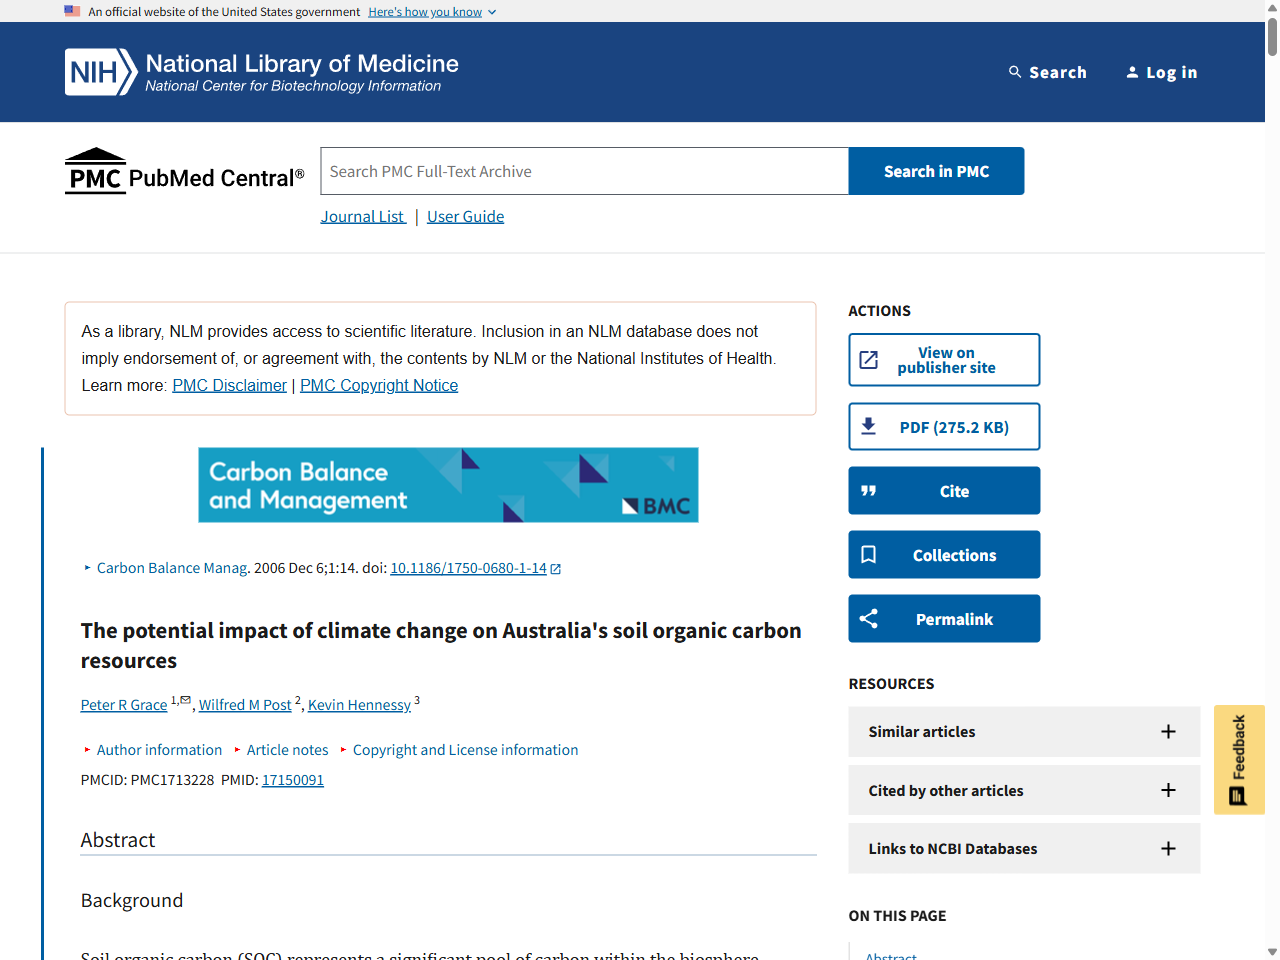Click the Permalink share icon
This screenshot has width=1280, height=960.
869,619
